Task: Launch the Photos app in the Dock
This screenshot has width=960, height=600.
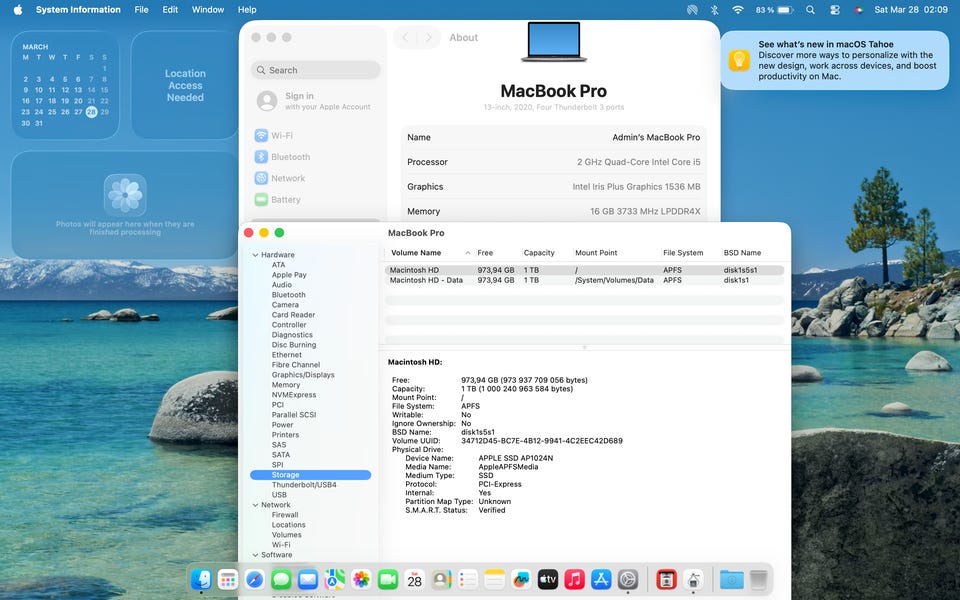Action: point(361,579)
